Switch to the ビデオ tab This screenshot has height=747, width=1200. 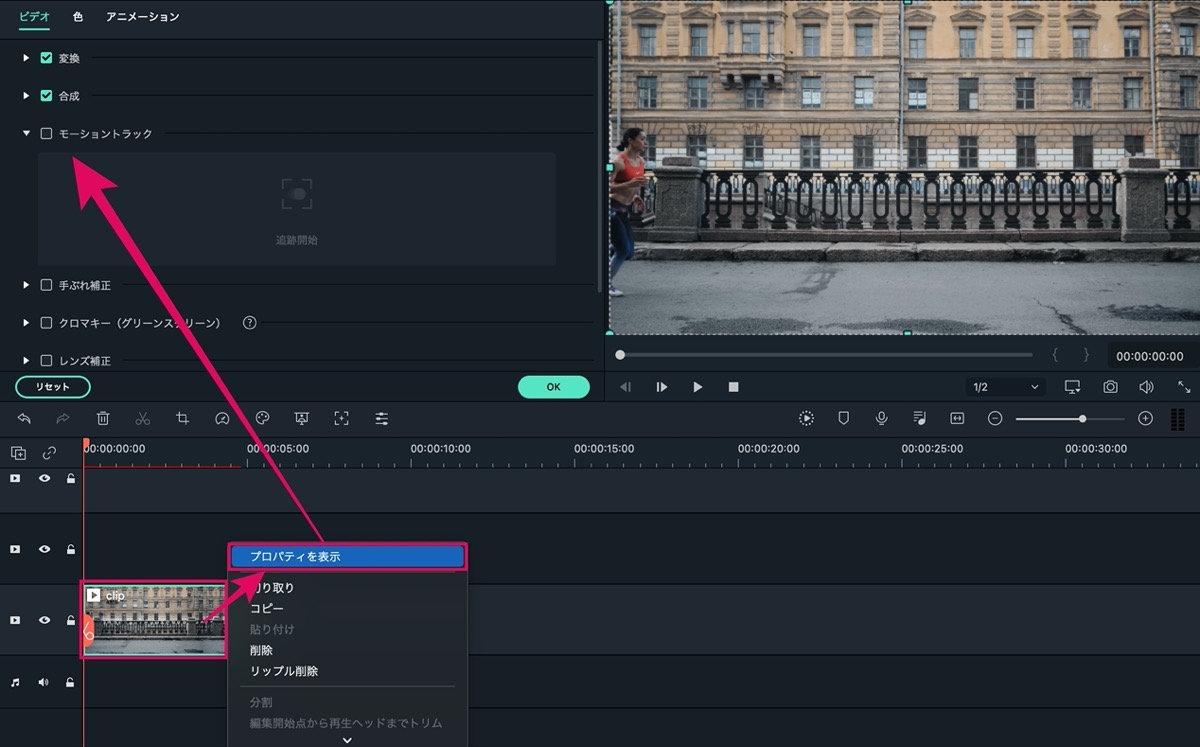34,17
